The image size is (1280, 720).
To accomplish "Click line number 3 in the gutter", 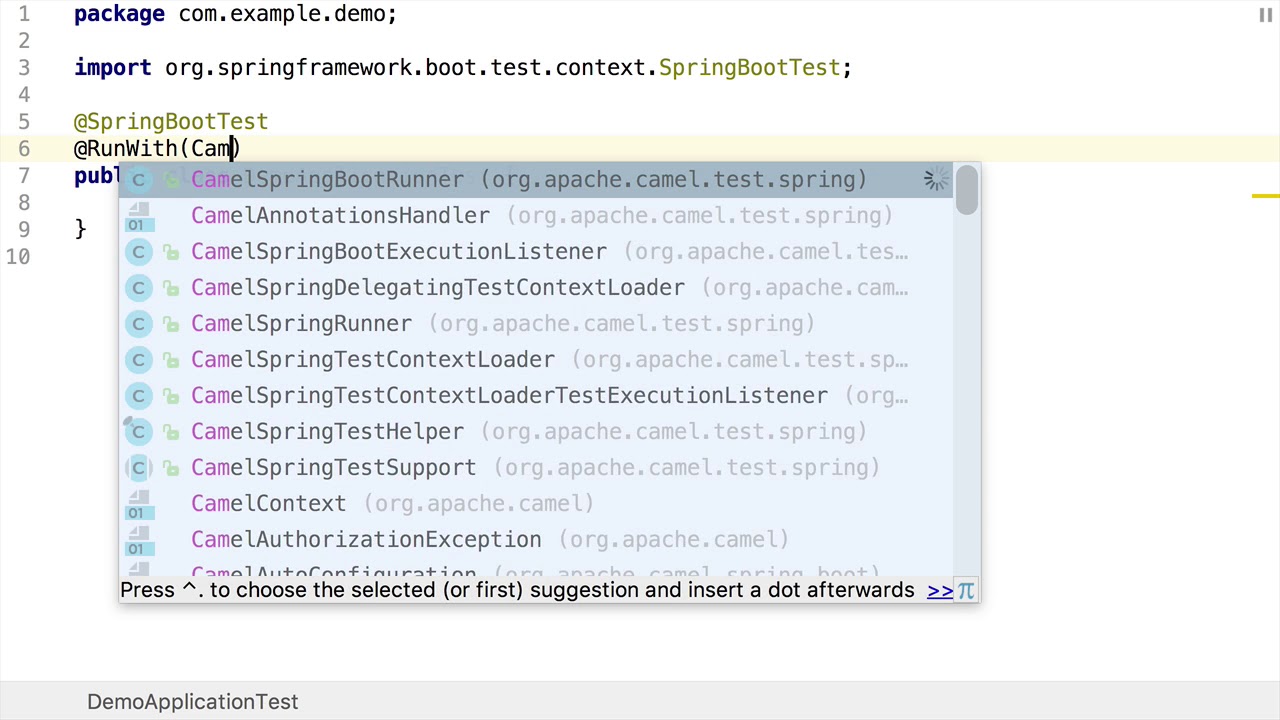I will click(x=24, y=68).
